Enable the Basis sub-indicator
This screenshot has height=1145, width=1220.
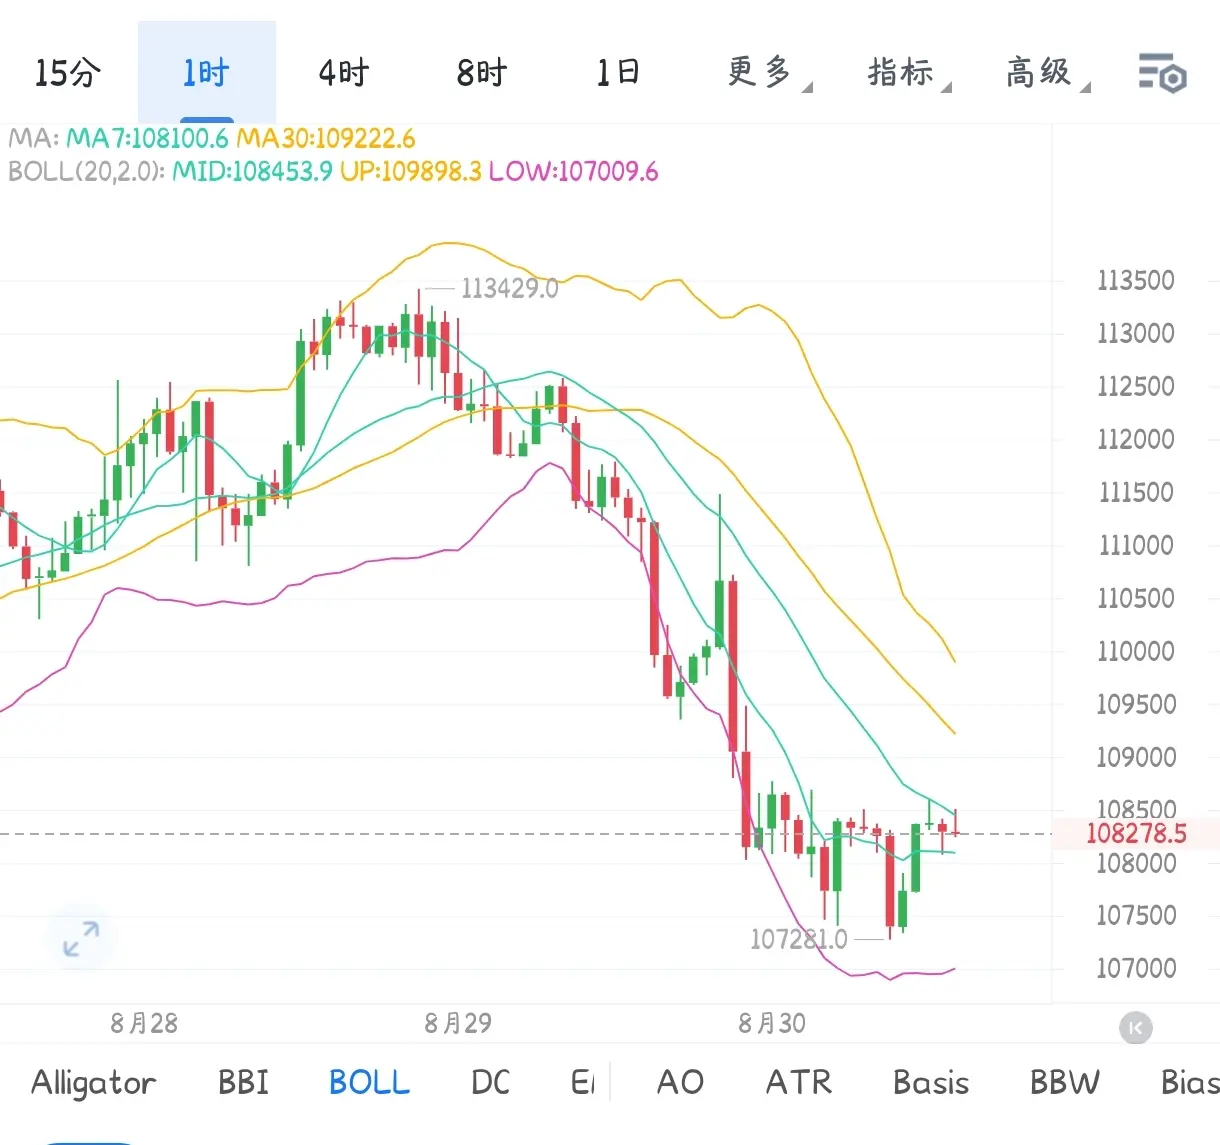pyautogui.click(x=930, y=1082)
